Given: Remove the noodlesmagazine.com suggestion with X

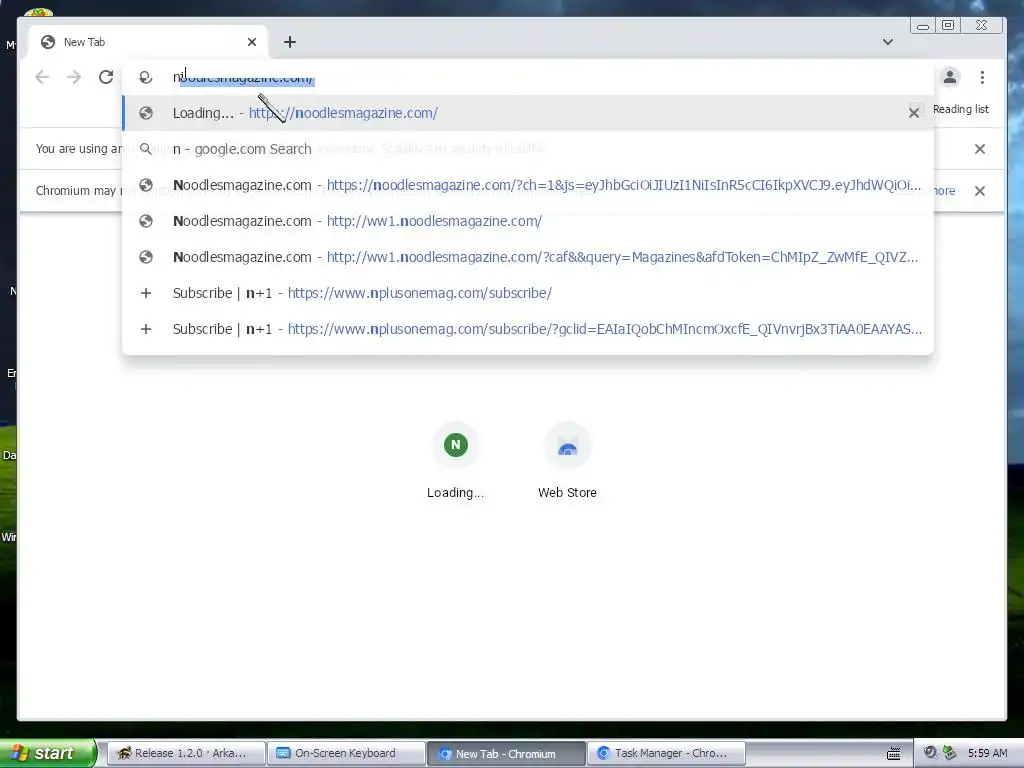Looking at the screenshot, I should pyautogui.click(x=914, y=113).
